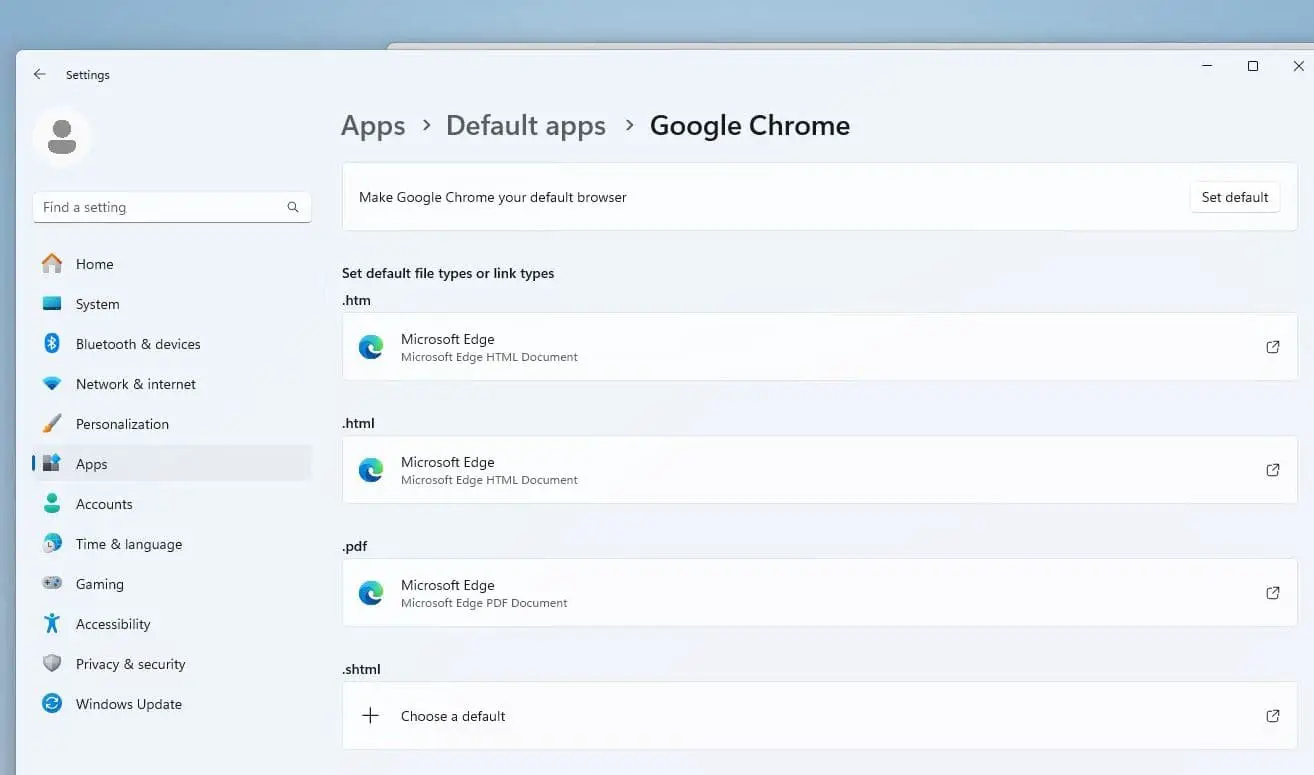Viewport: 1314px width, 775px height.
Task: Open Privacy & security settings
Action: pyautogui.click(x=130, y=663)
